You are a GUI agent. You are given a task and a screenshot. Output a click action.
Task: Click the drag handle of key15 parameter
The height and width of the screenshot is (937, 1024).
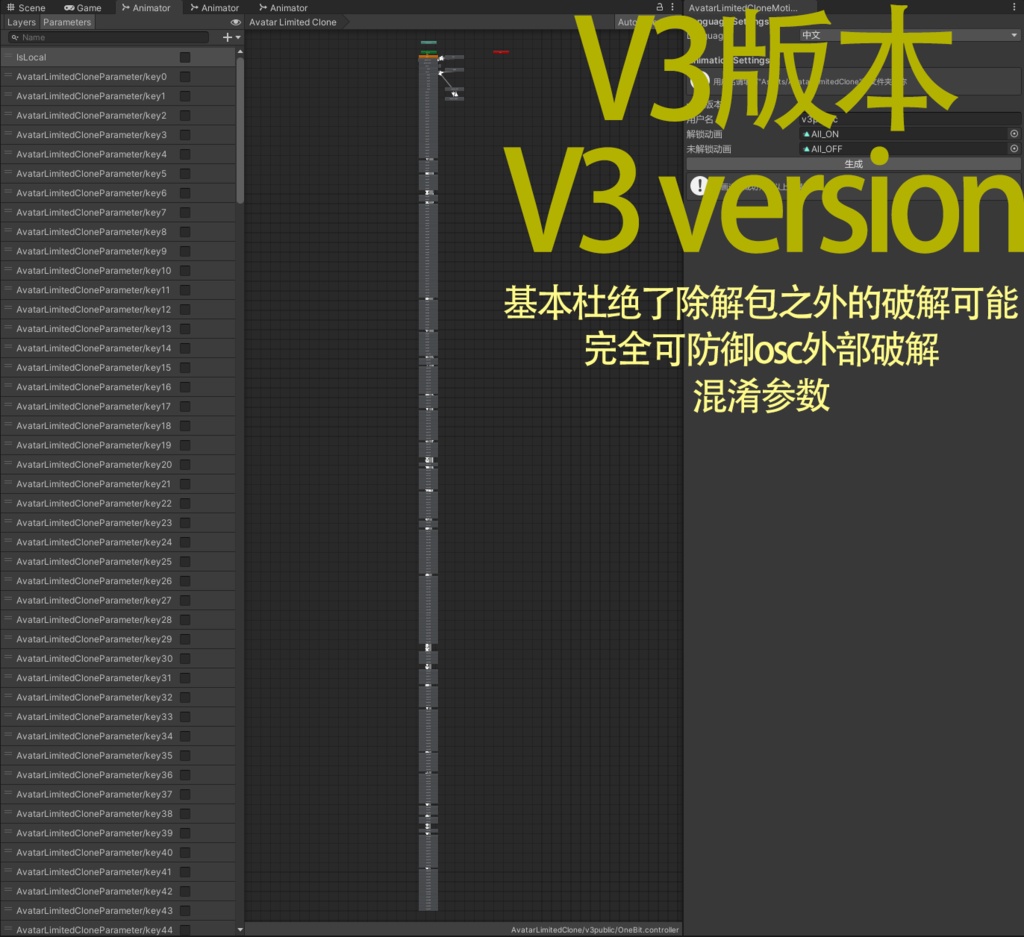pos(8,368)
